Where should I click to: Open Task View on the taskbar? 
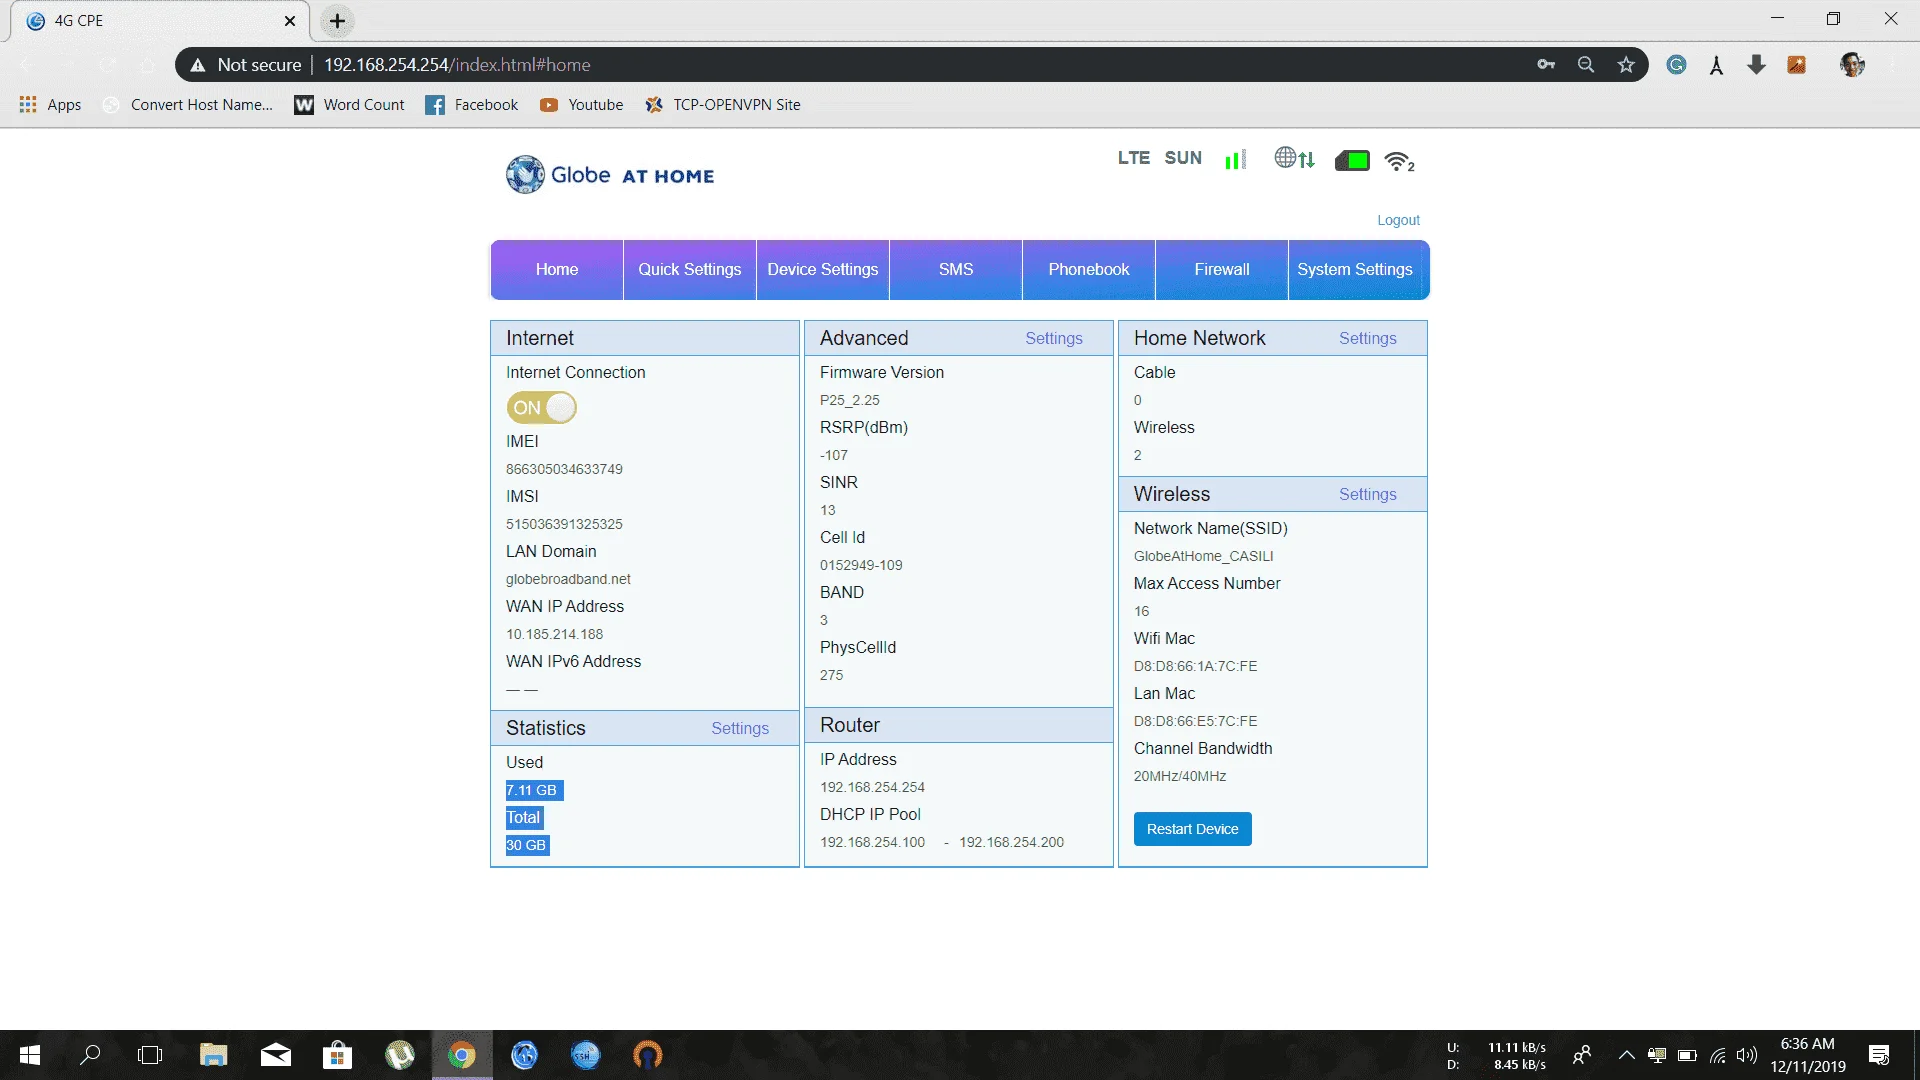(150, 1055)
